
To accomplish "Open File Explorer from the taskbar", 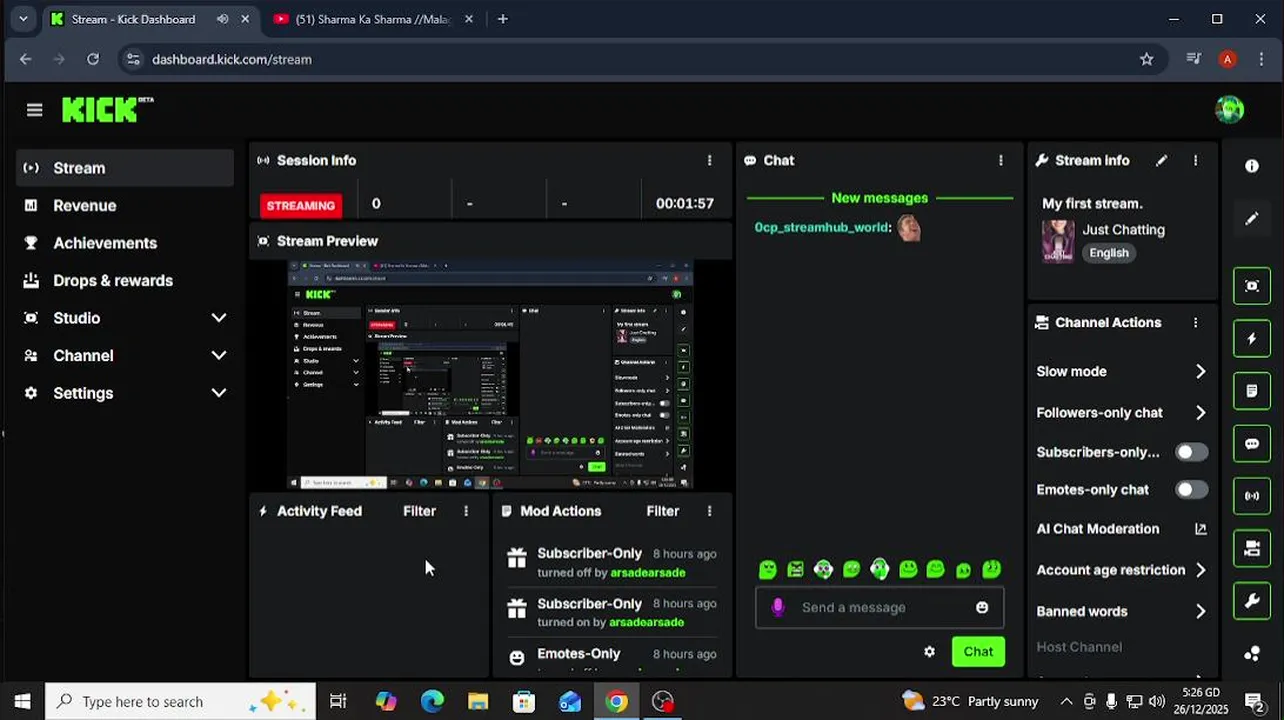I will click(478, 701).
